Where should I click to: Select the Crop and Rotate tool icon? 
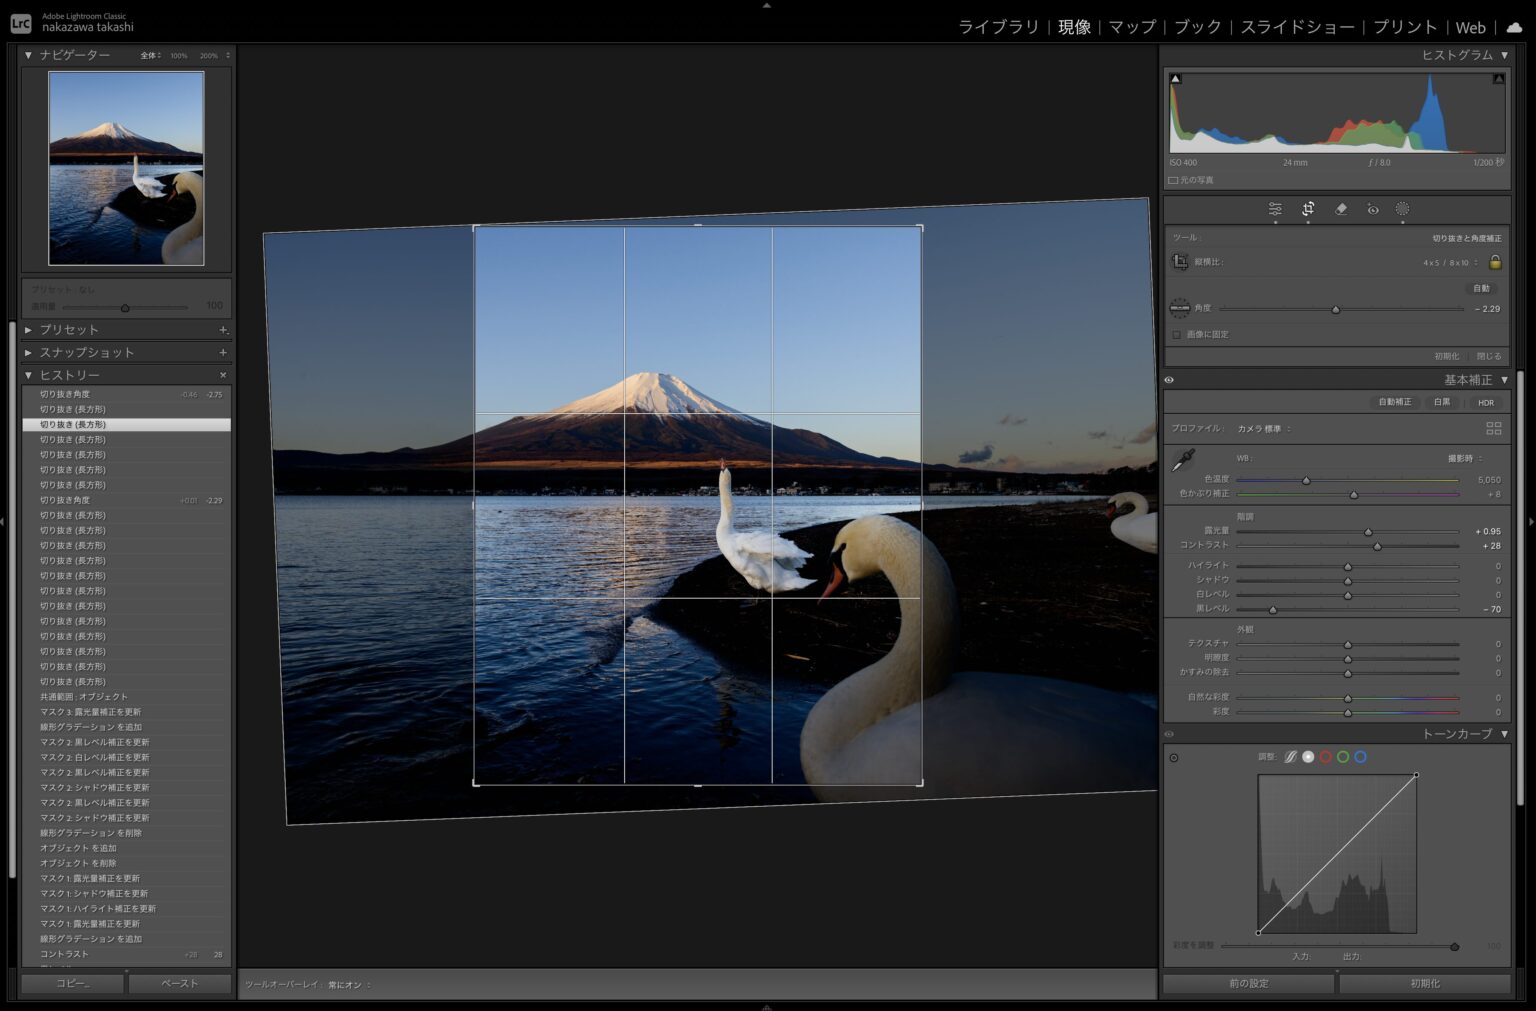[1307, 209]
